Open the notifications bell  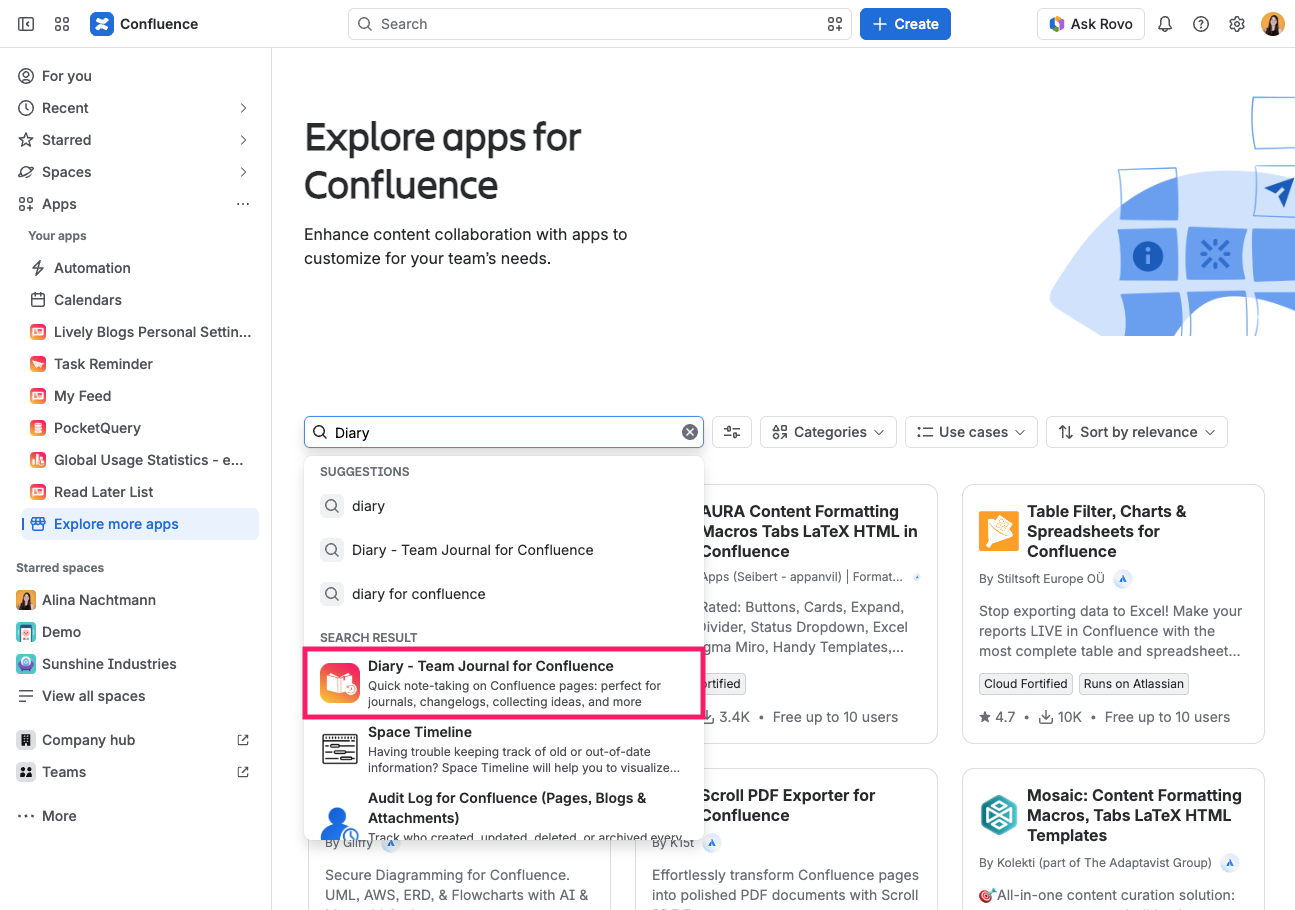(x=1165, y=24)
